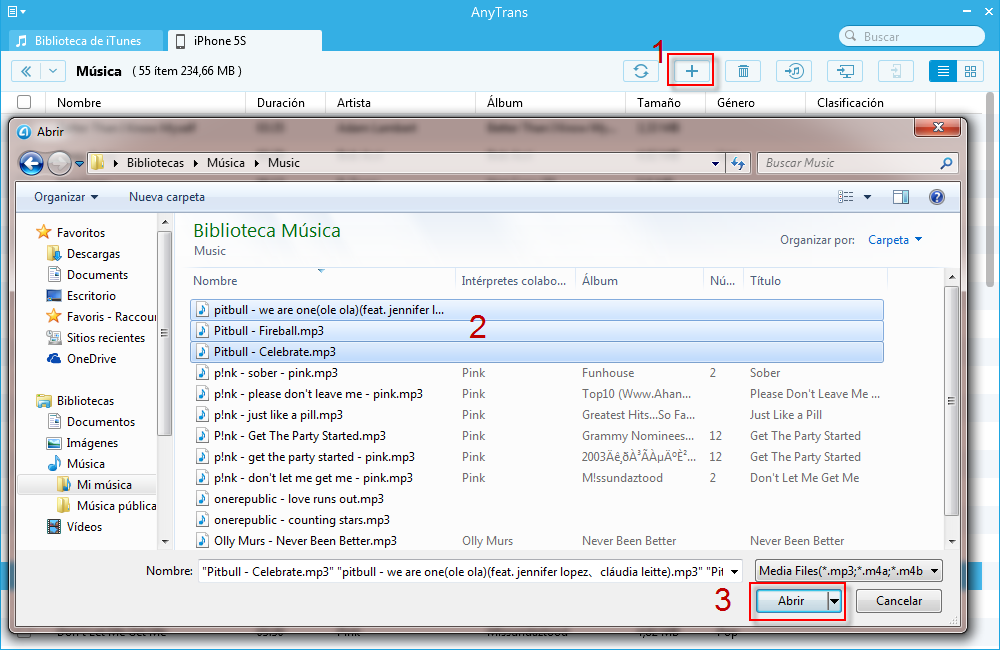Click the AnyTrans refresh icon
The width and height of the screenshot is (1000, 650).
coord(640,71)
